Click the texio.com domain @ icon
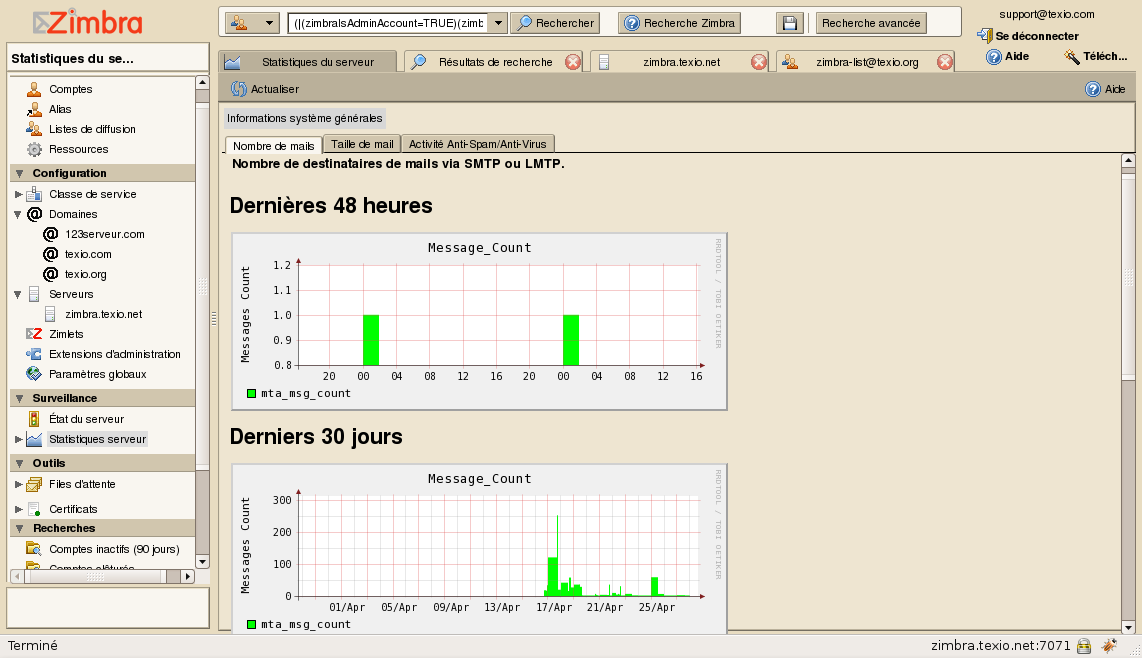Screen dimensions: 1142x658 50,254
